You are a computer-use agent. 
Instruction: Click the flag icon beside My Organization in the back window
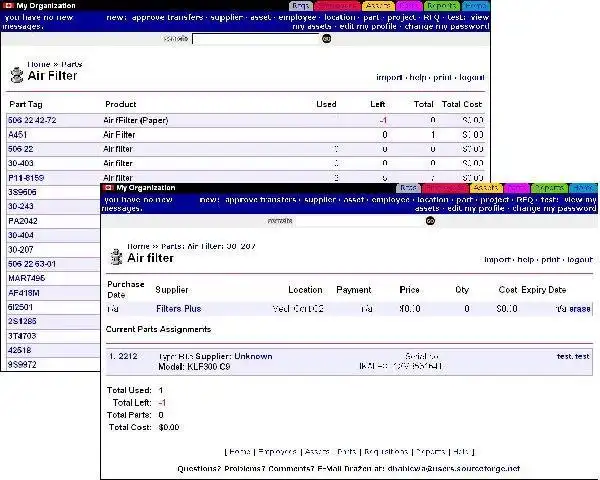click(8, 5)
